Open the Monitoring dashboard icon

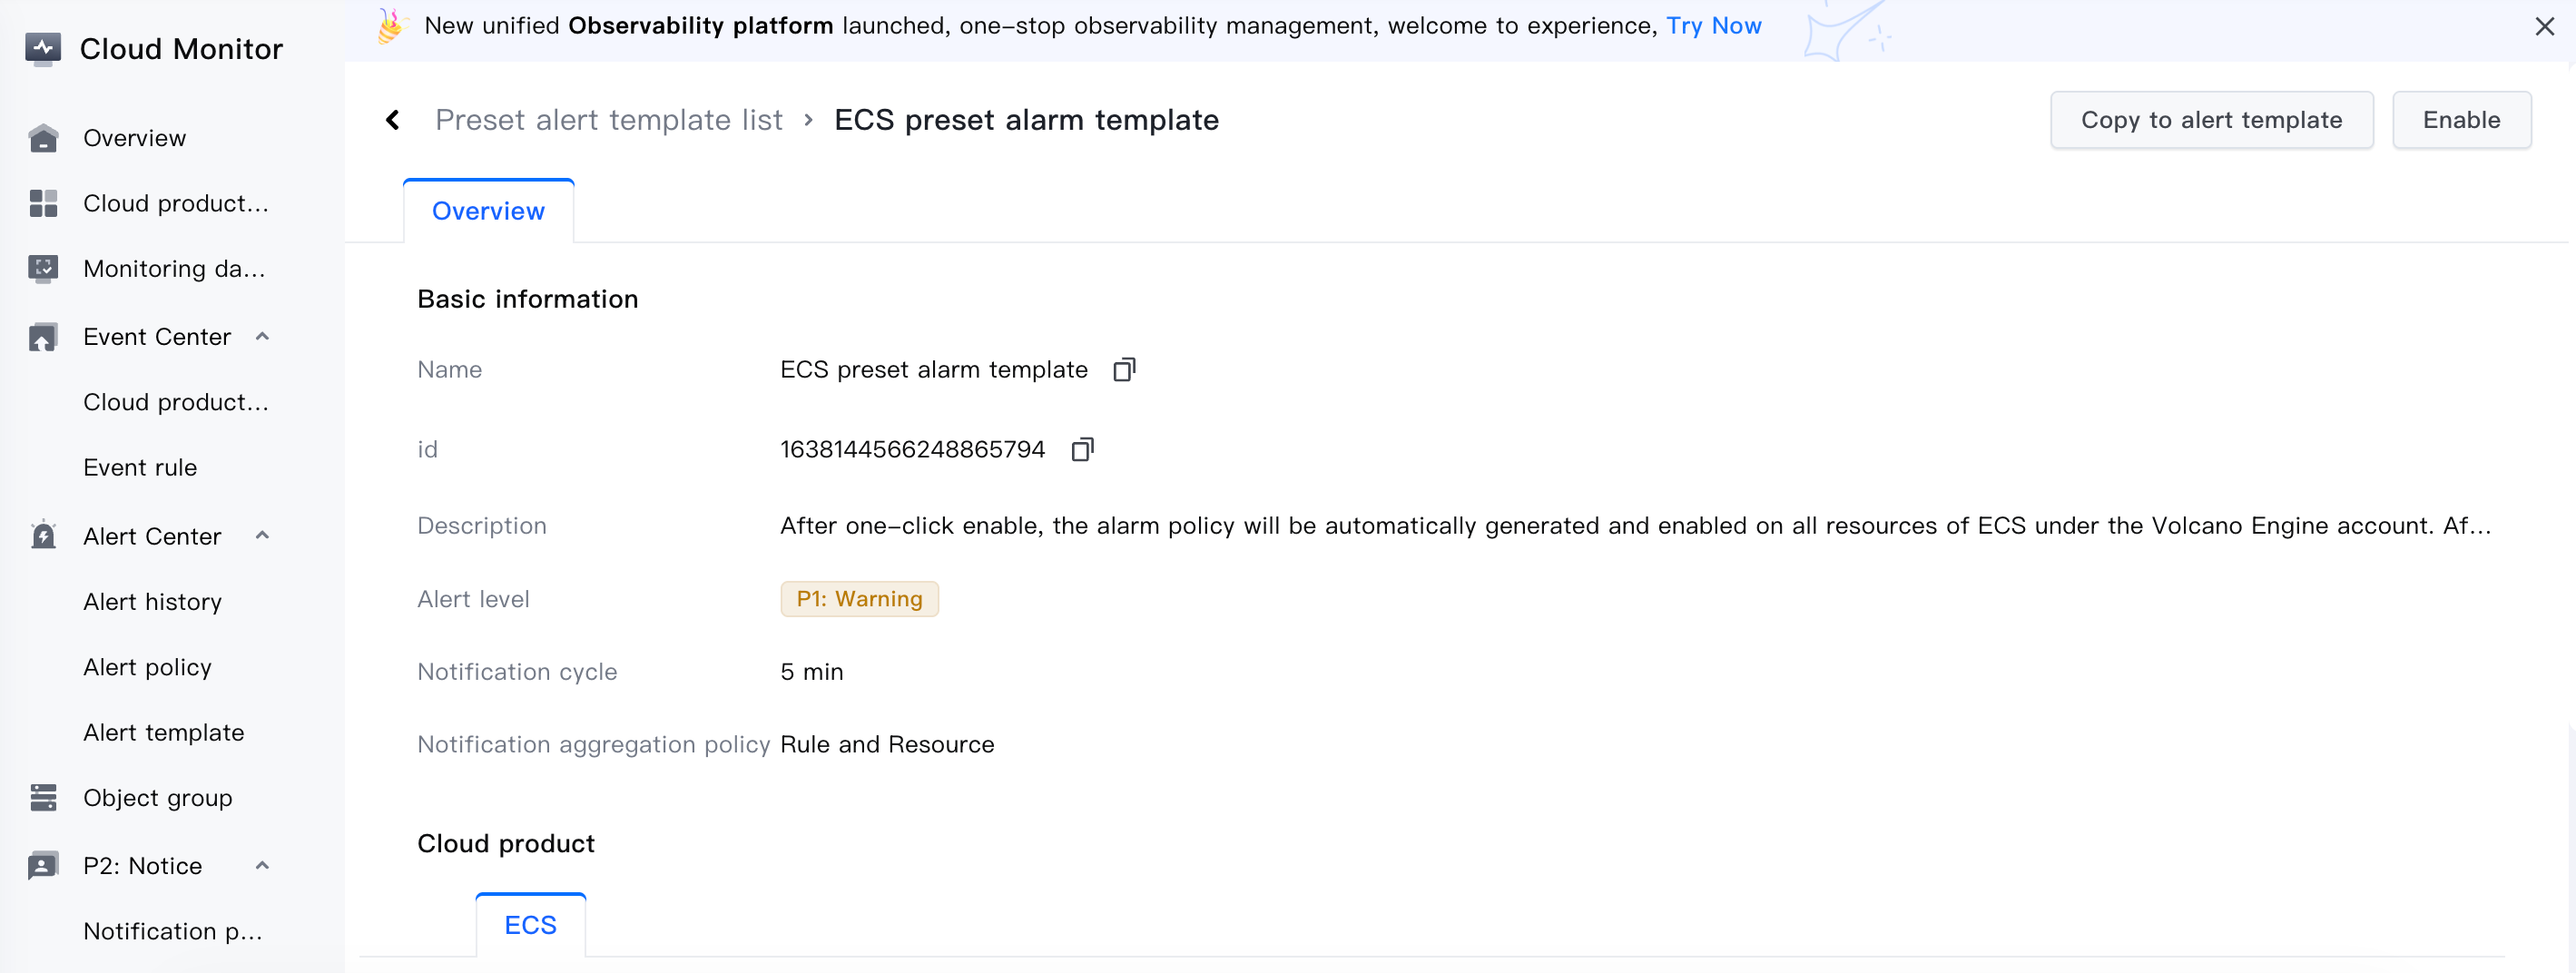click(43, 268)
